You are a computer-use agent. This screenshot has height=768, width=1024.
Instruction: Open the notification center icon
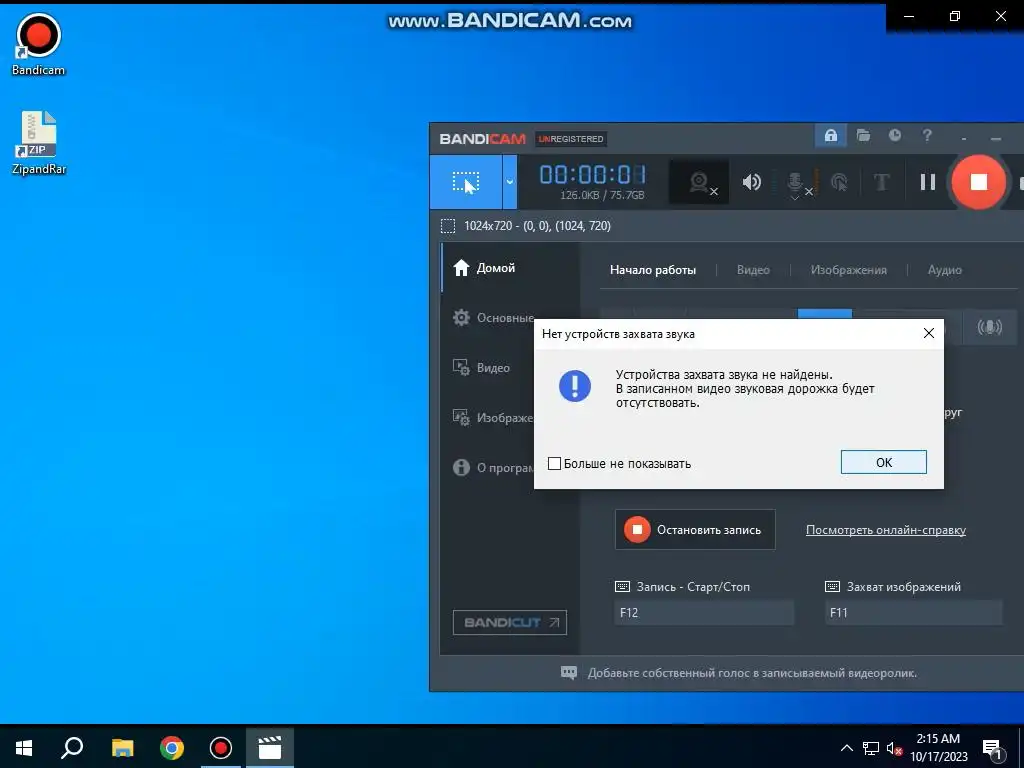[993, 748]
